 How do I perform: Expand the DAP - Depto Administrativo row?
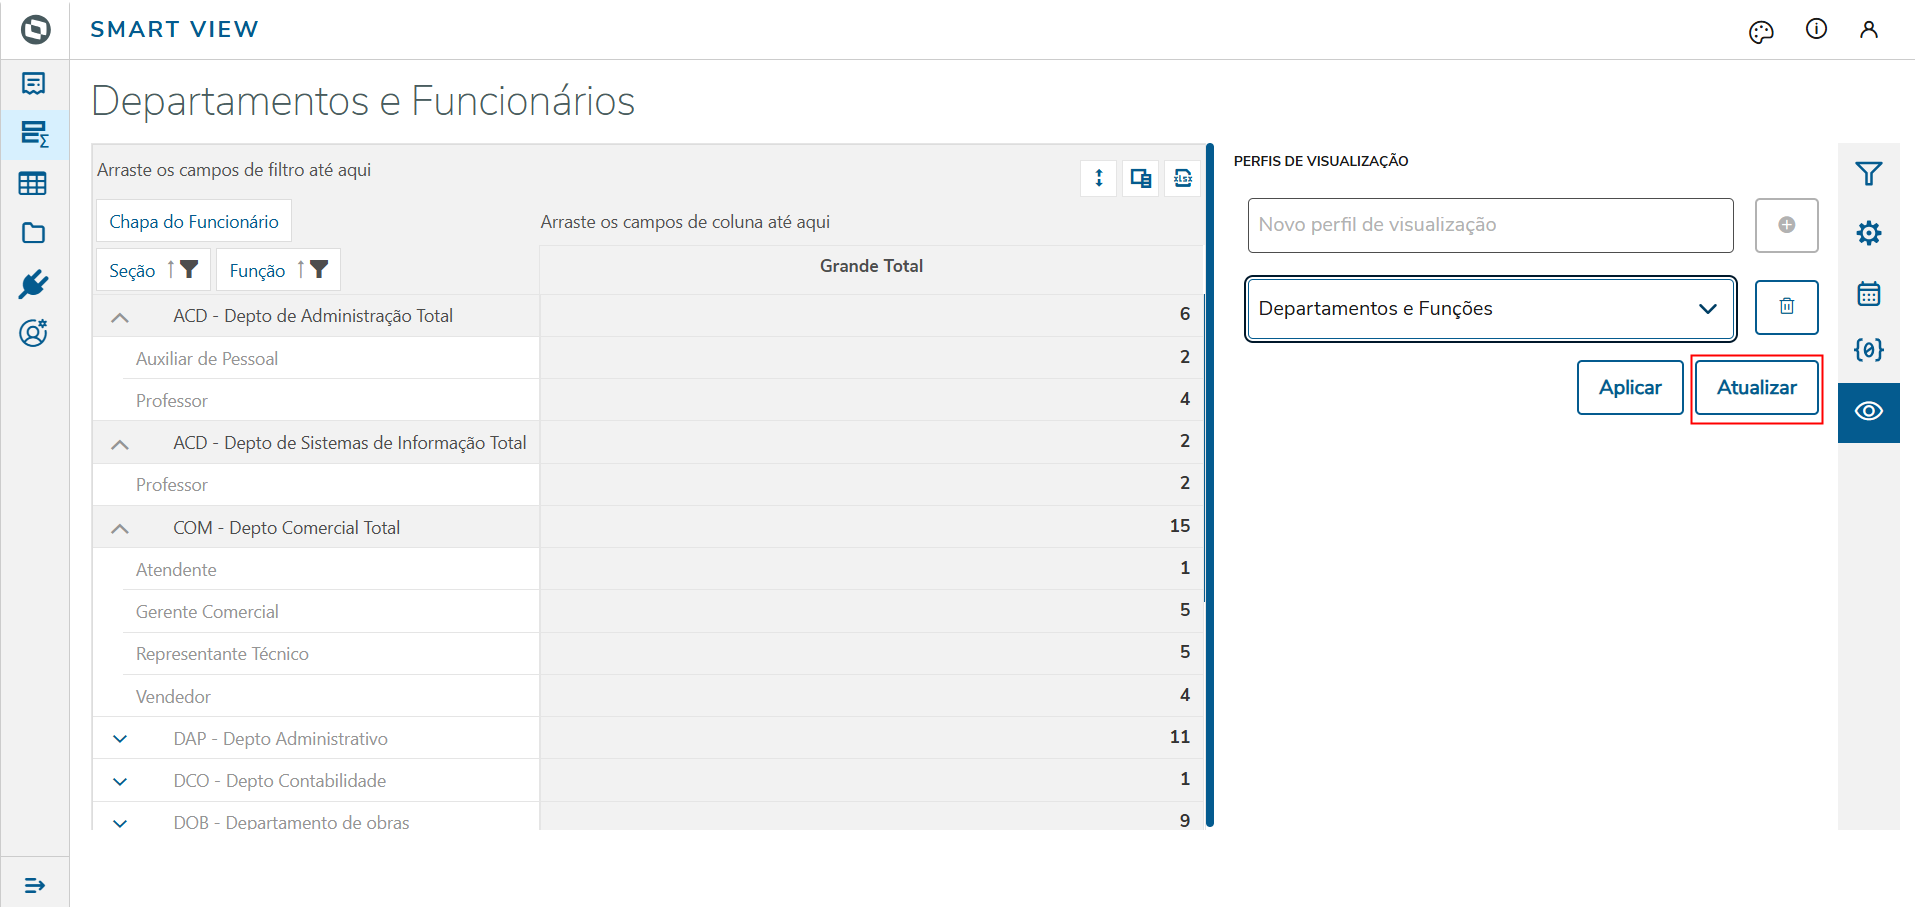click(120, 739)
